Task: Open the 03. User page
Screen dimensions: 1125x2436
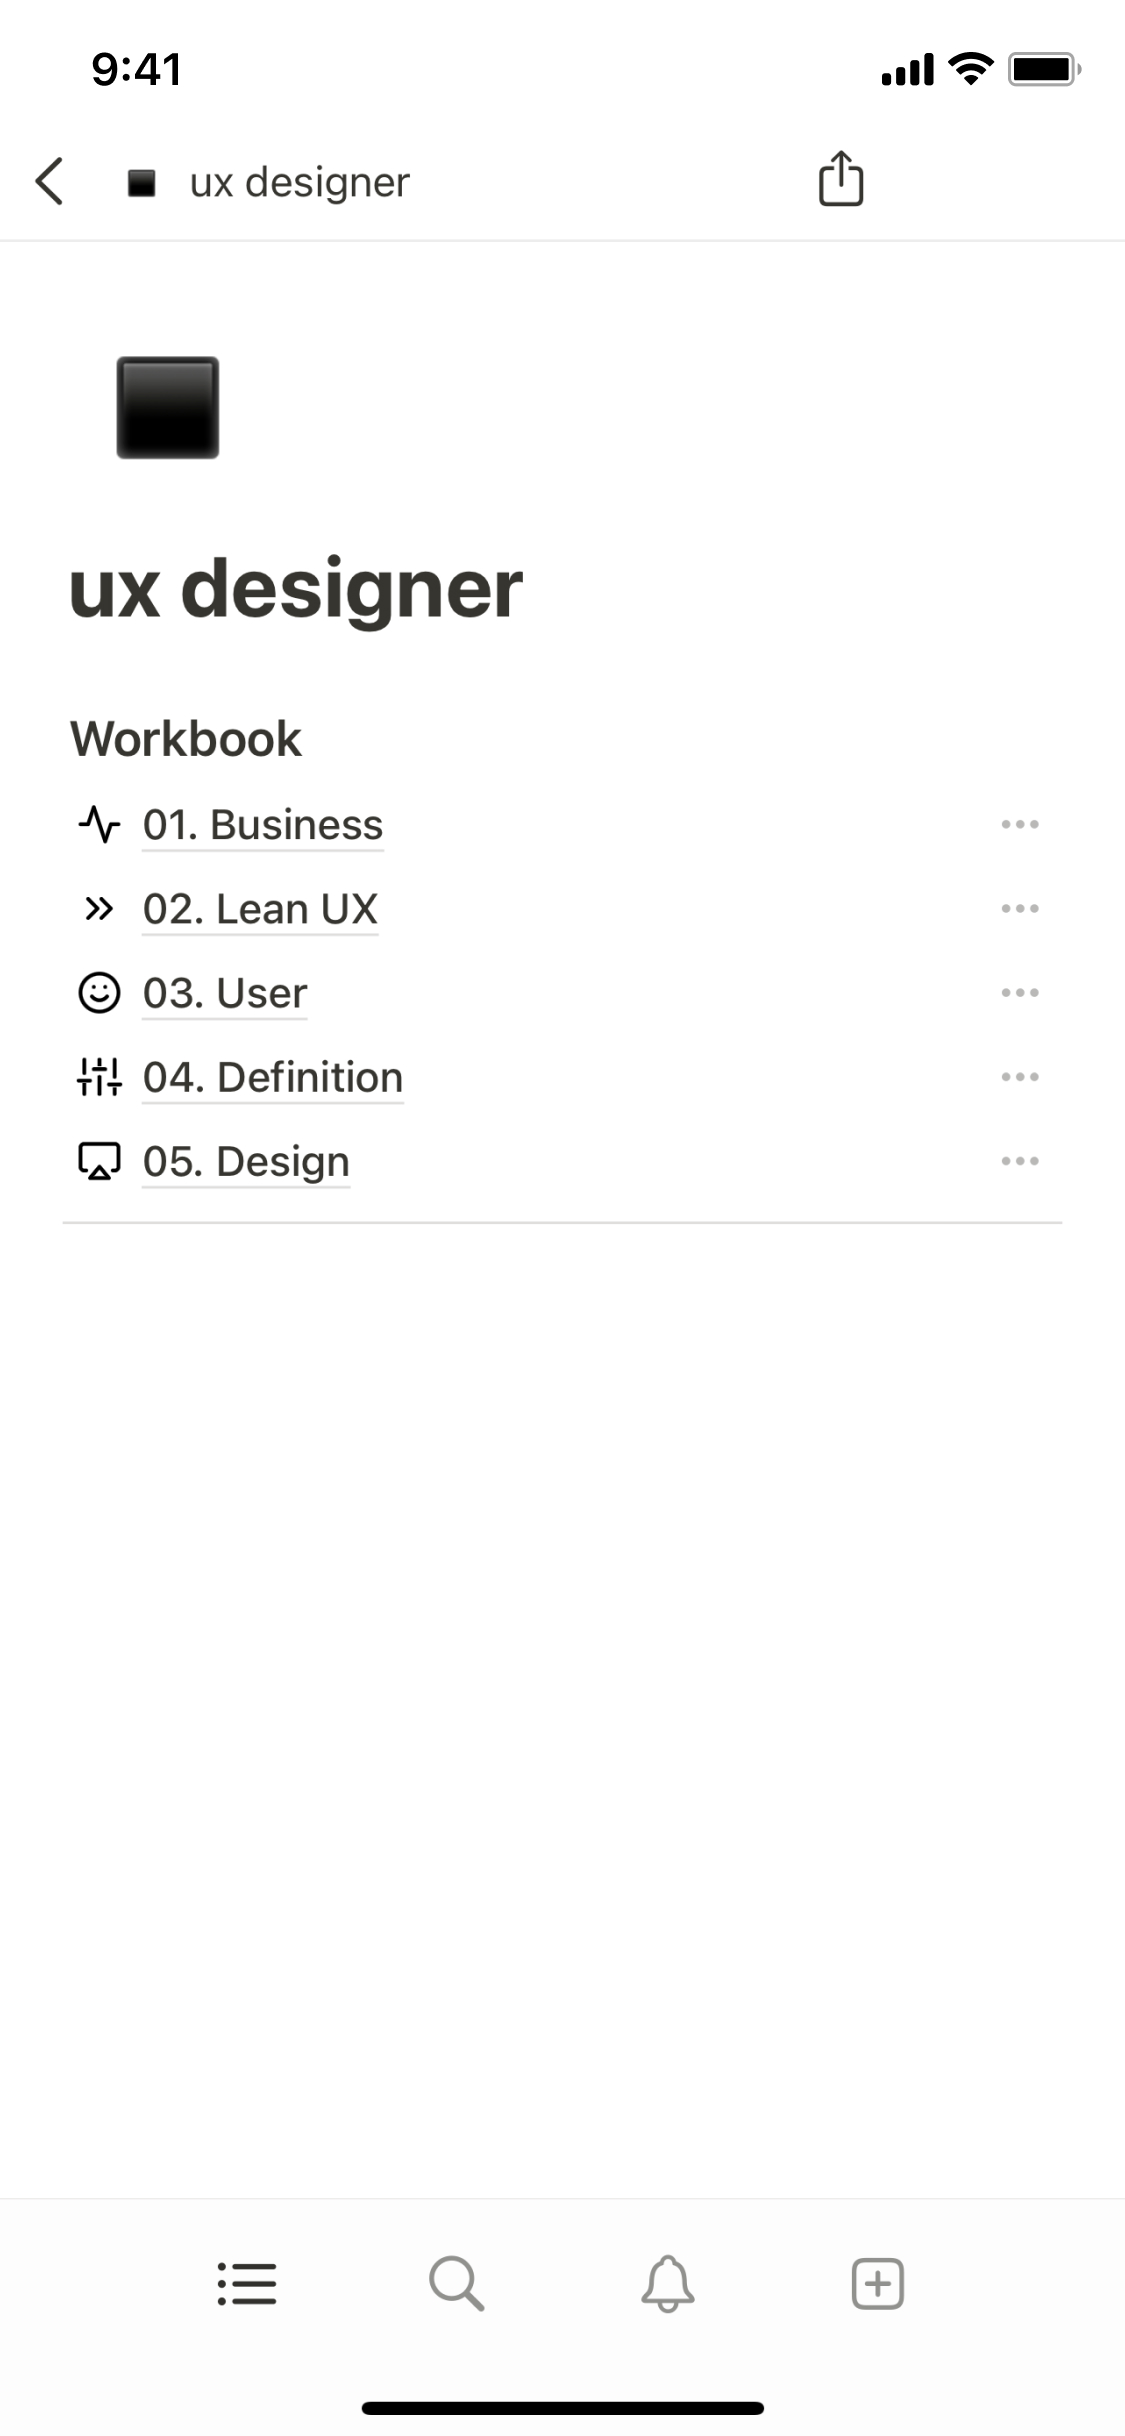Action: coord(225,993)
